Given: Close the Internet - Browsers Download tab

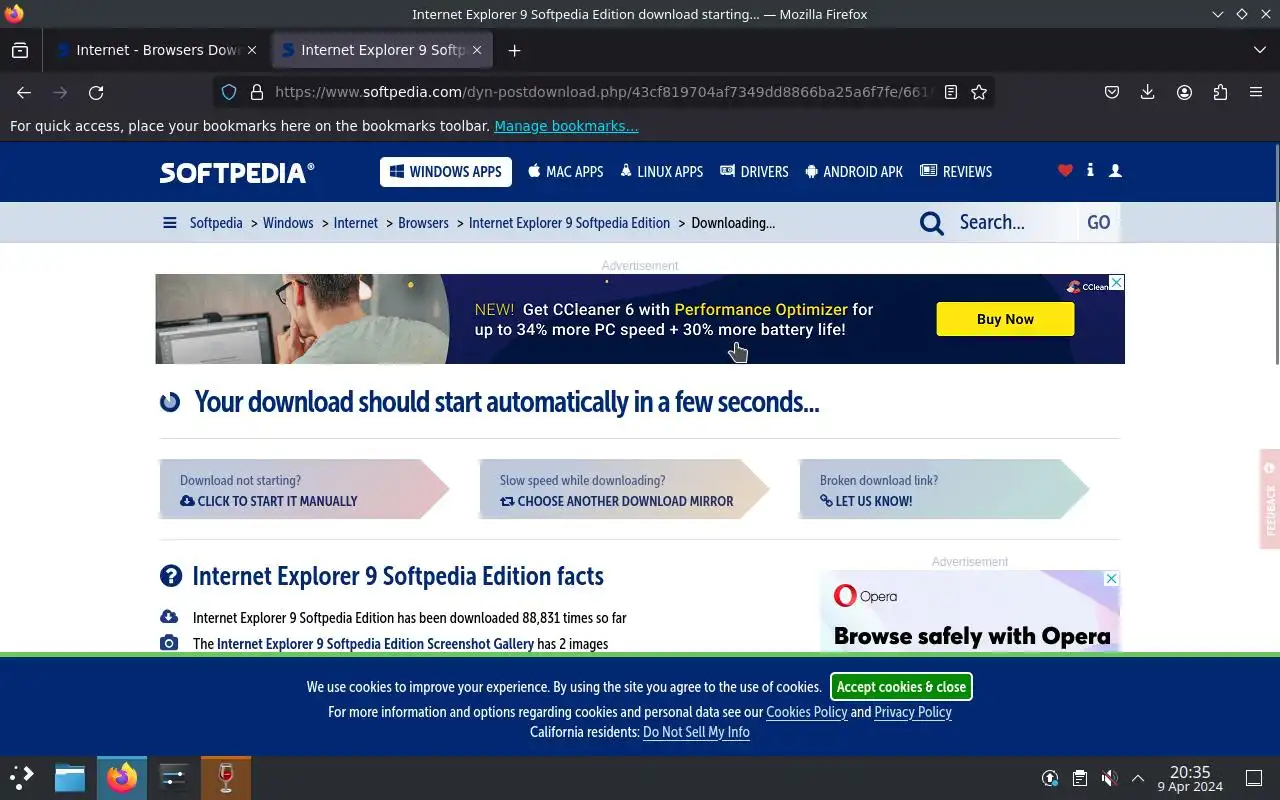Looking at the screenshot, I should tap(251, 50).
